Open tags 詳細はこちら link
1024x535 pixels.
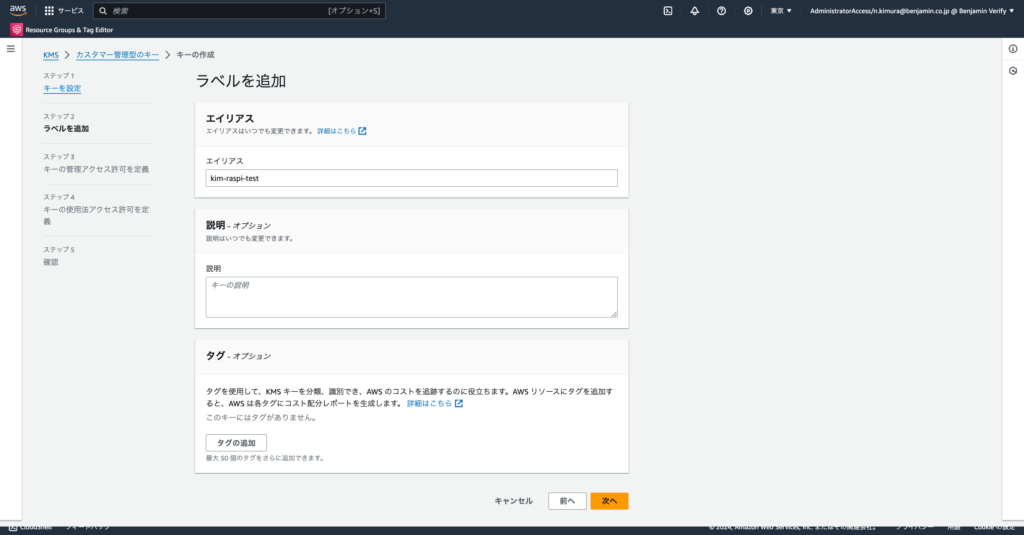click(429, 404)
